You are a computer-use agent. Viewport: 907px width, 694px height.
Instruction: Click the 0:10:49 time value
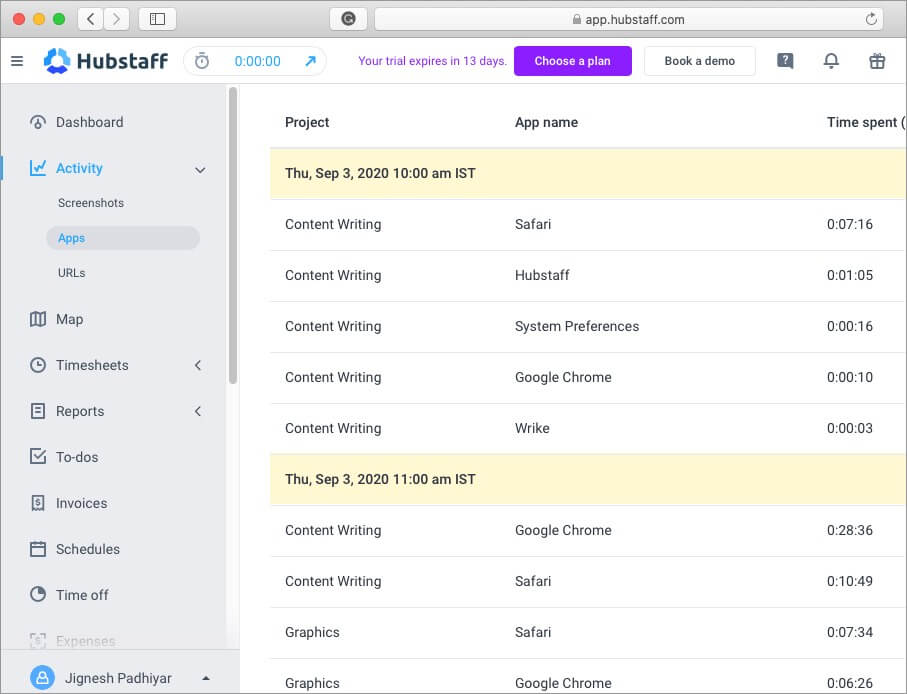pos(850,581)
